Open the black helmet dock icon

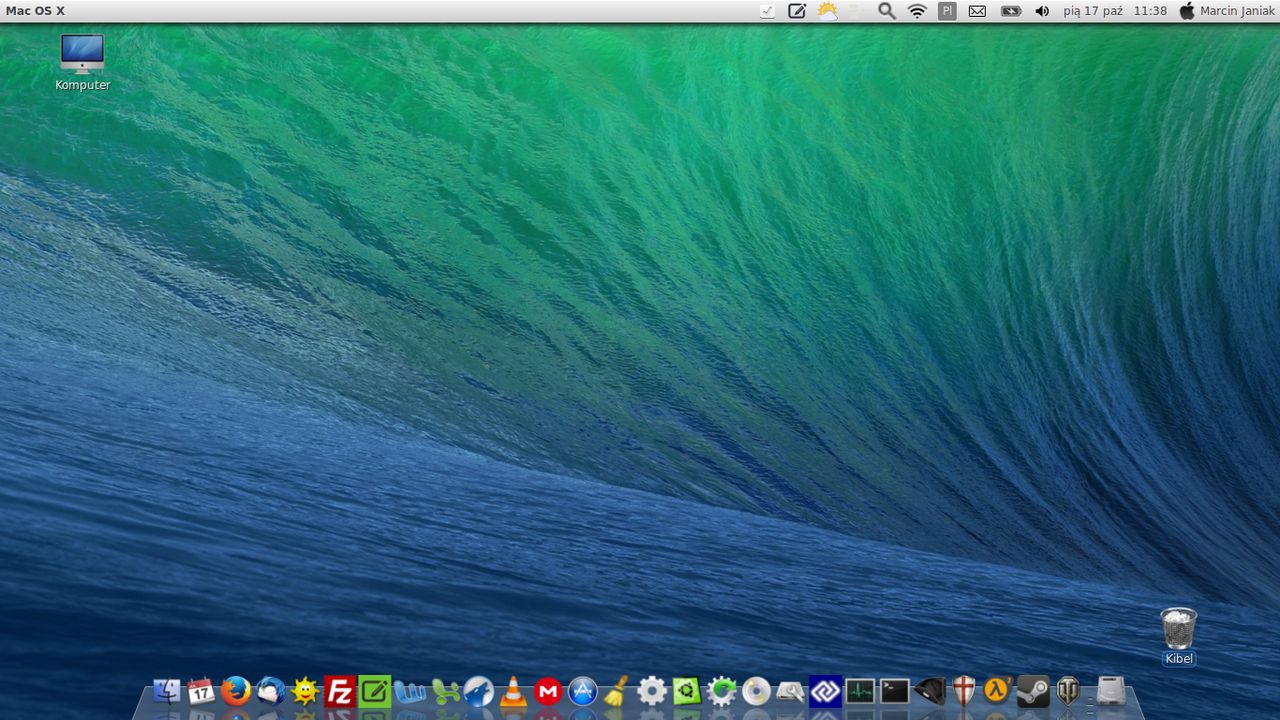[929, 691]
